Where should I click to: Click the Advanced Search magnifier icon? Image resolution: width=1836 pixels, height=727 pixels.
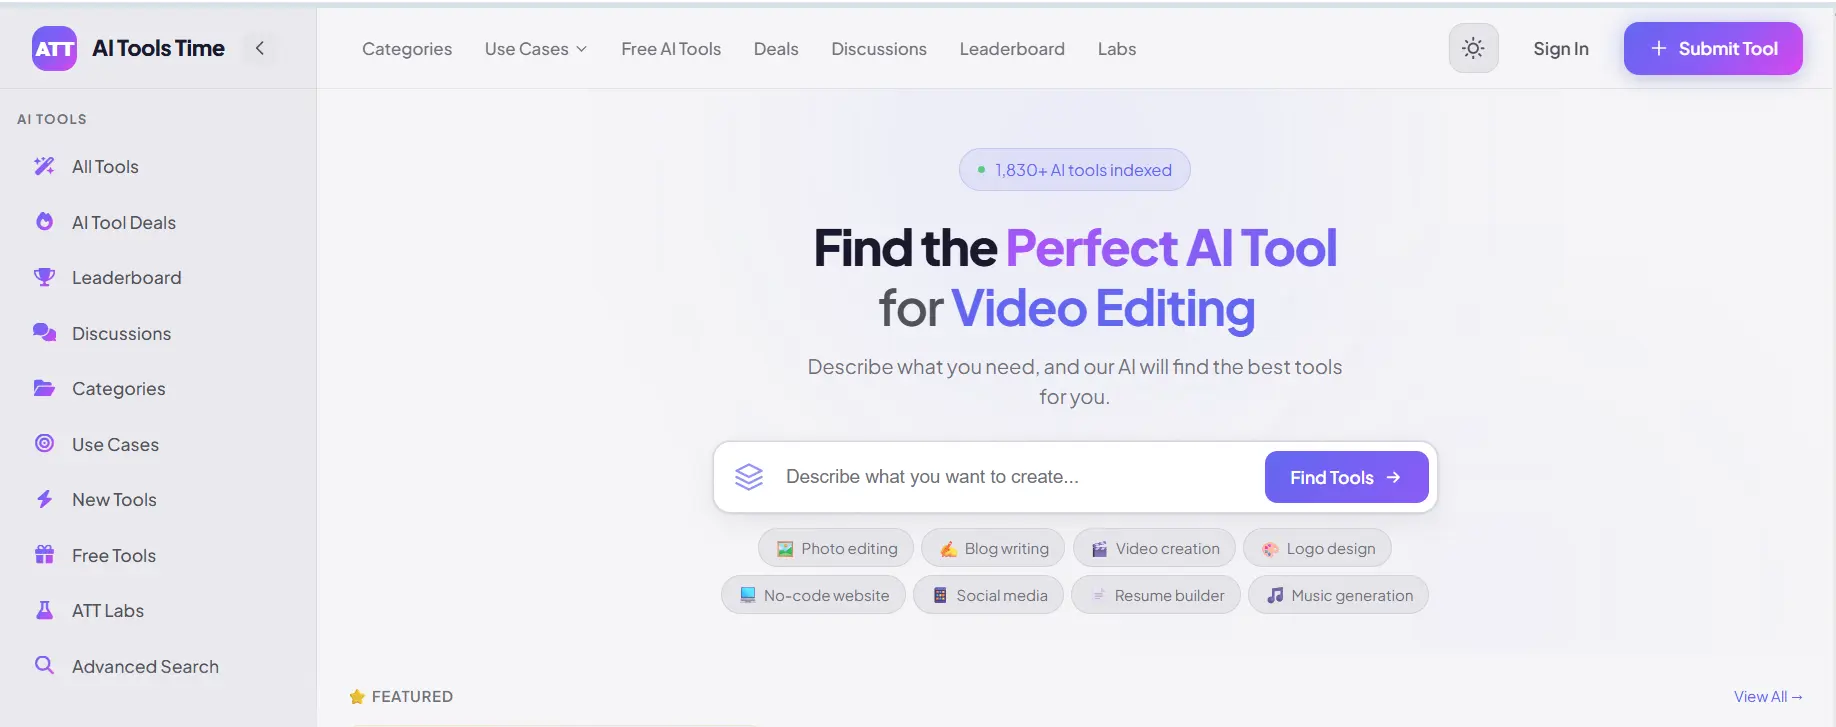[44, 665]
